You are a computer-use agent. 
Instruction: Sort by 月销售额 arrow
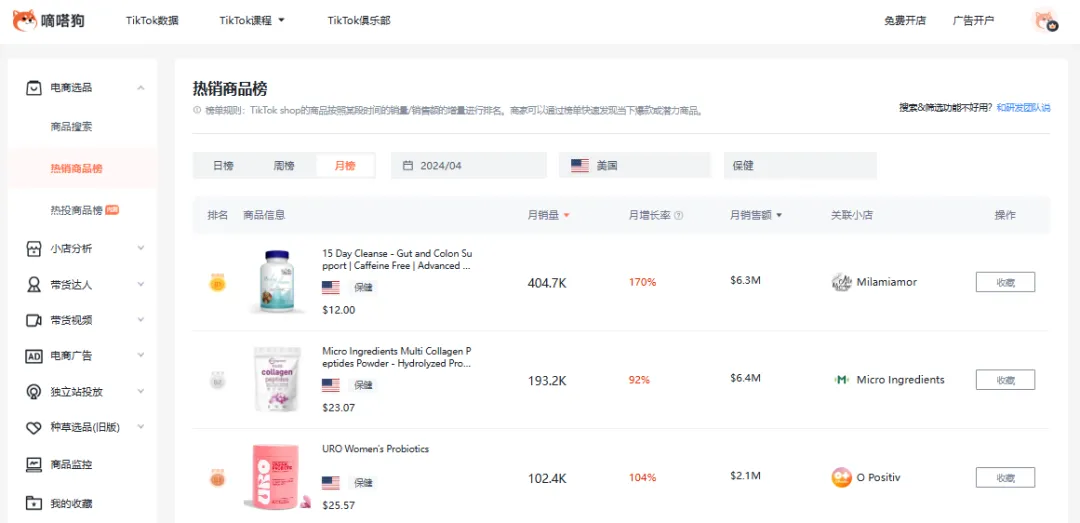coord(779,216)
